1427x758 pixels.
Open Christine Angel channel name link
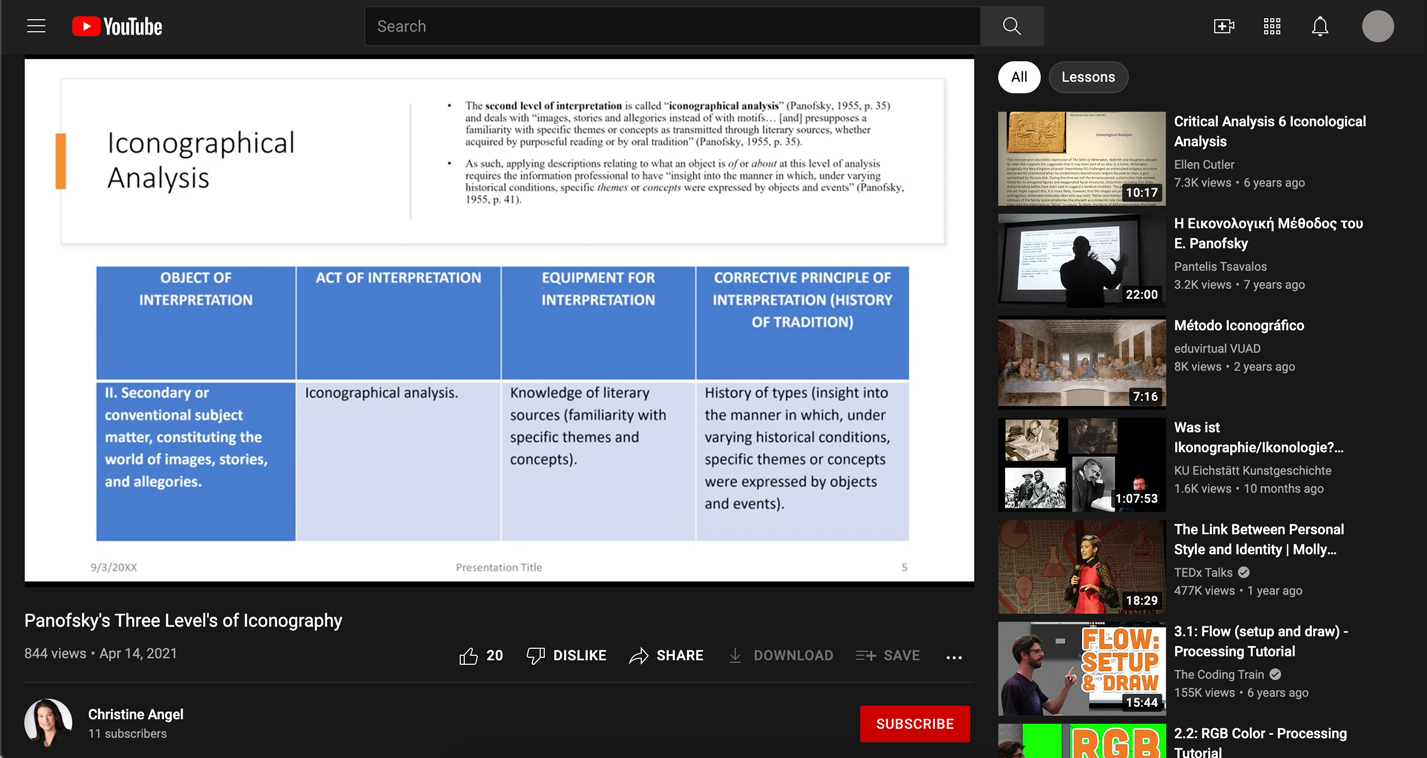click(x=136, y=714)
